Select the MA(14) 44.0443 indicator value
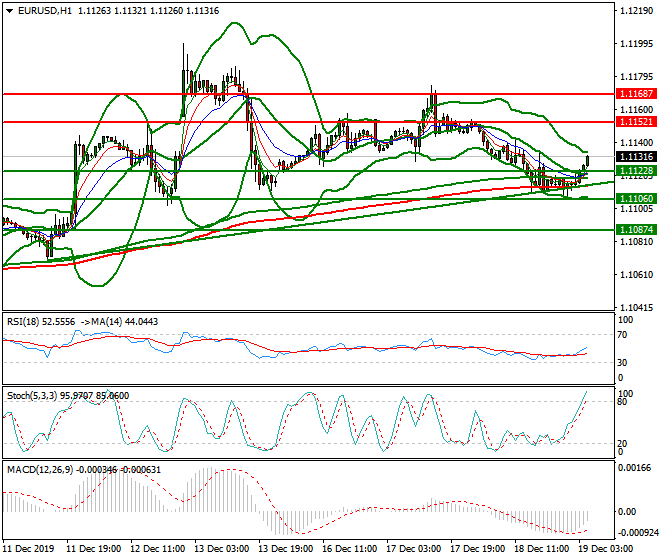The height and width of the screenshot is (560, 660). point(123,322)
